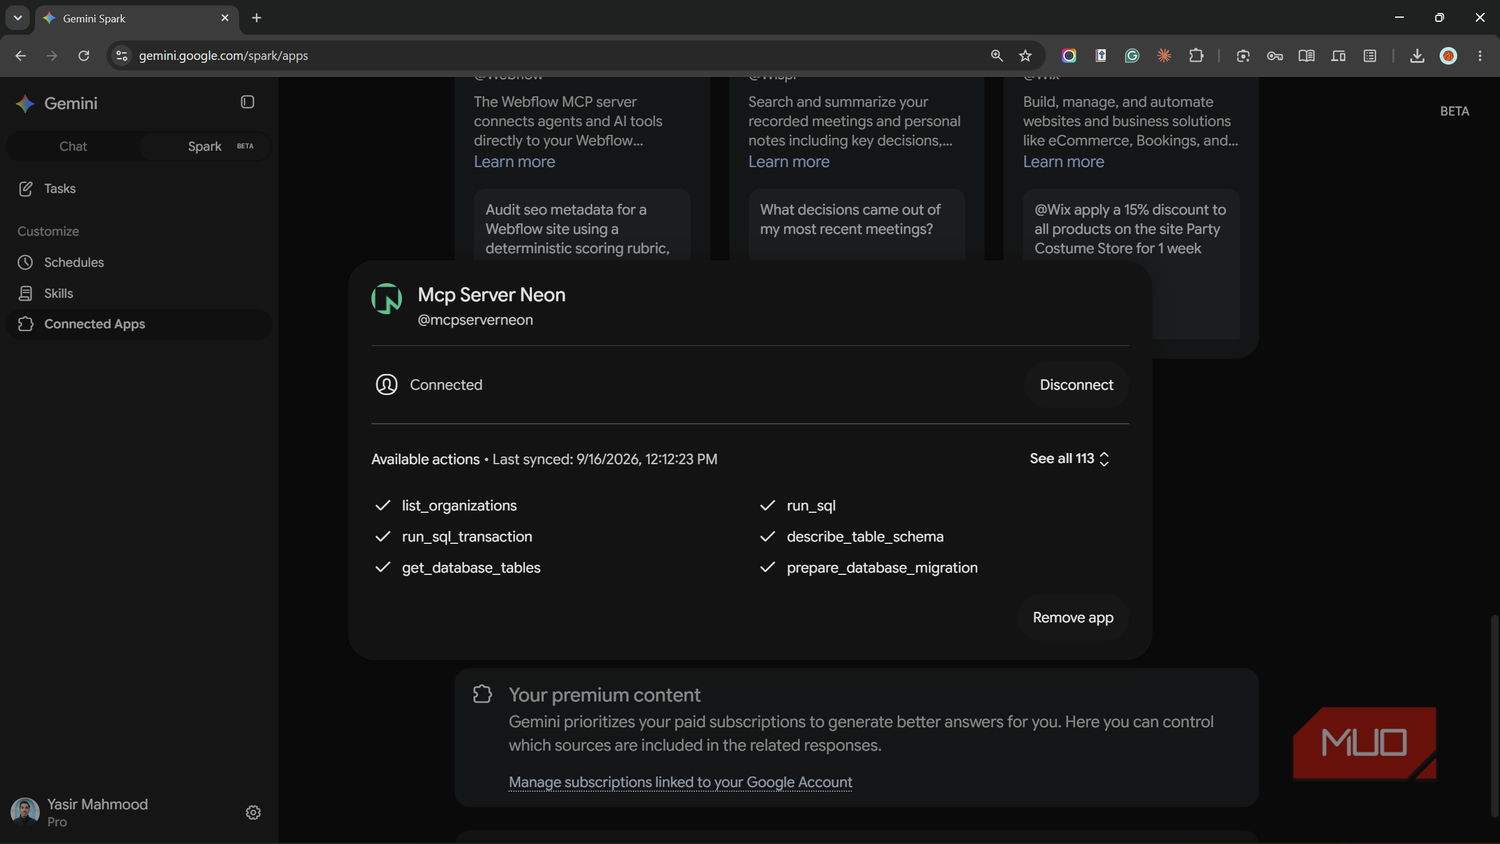Open Learn more link for Webflow
This screenshot has width=1500, height=844.
[514, 162]
